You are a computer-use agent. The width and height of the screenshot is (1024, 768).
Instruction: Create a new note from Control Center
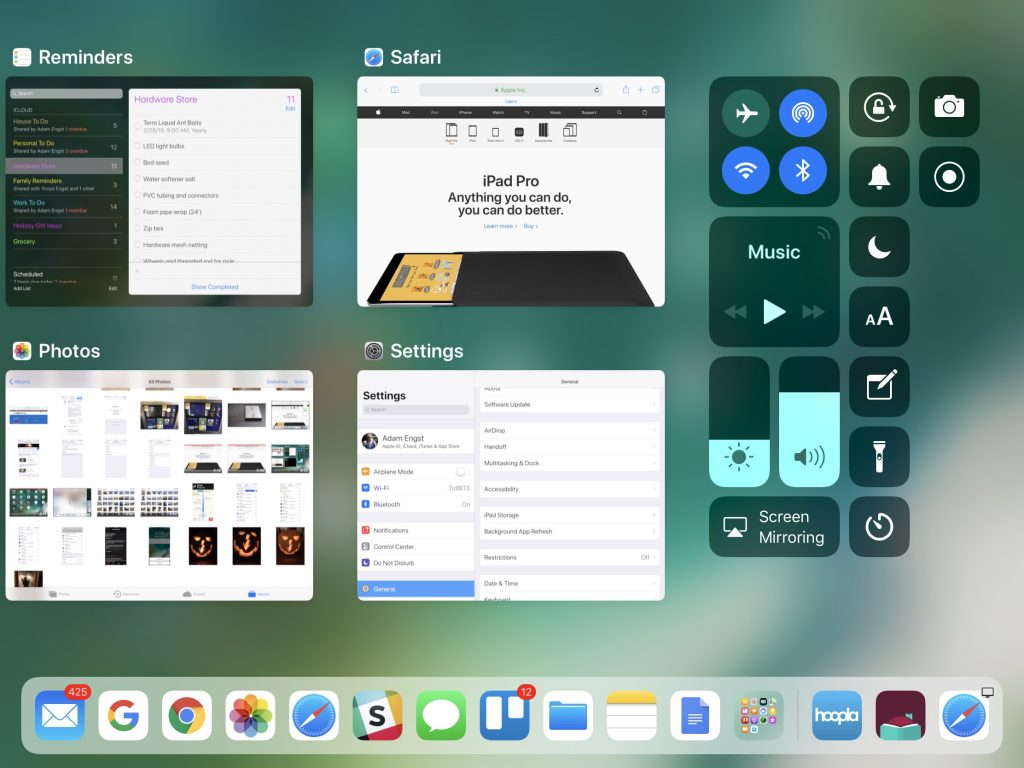point(879,387)
